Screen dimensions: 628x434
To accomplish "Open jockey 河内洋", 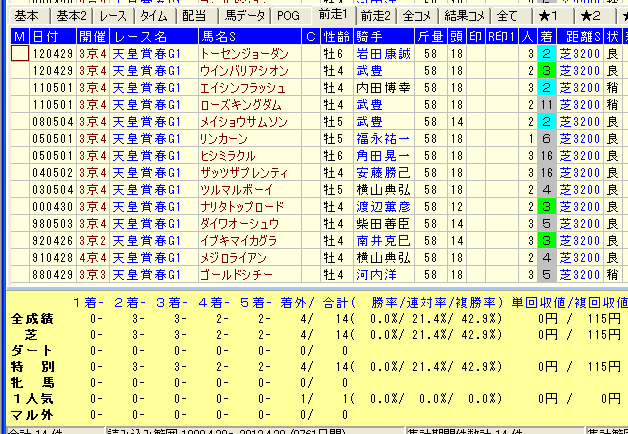I will (376, 275).
